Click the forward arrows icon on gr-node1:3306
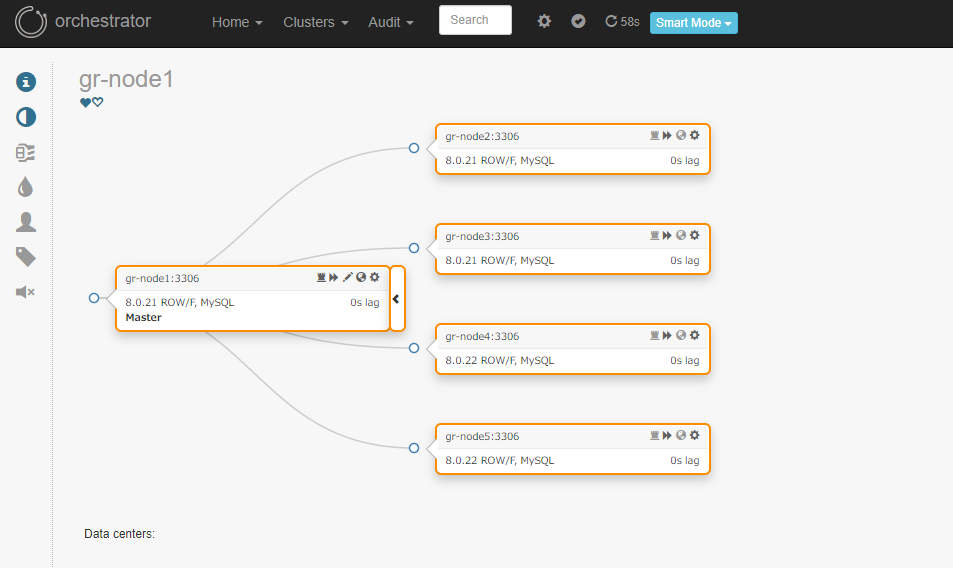 click(334, 277)
